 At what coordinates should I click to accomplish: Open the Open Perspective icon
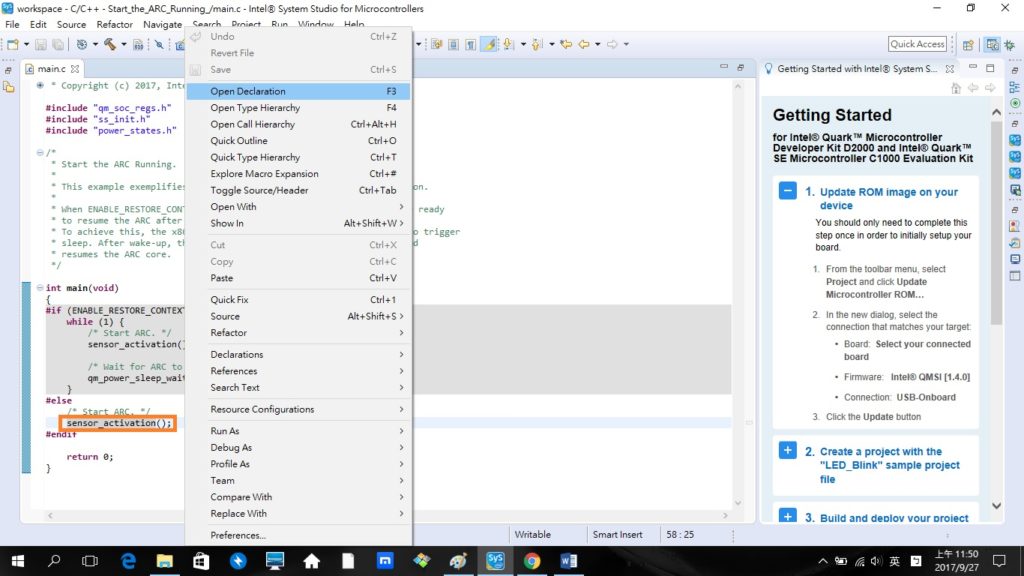[968, 44]
